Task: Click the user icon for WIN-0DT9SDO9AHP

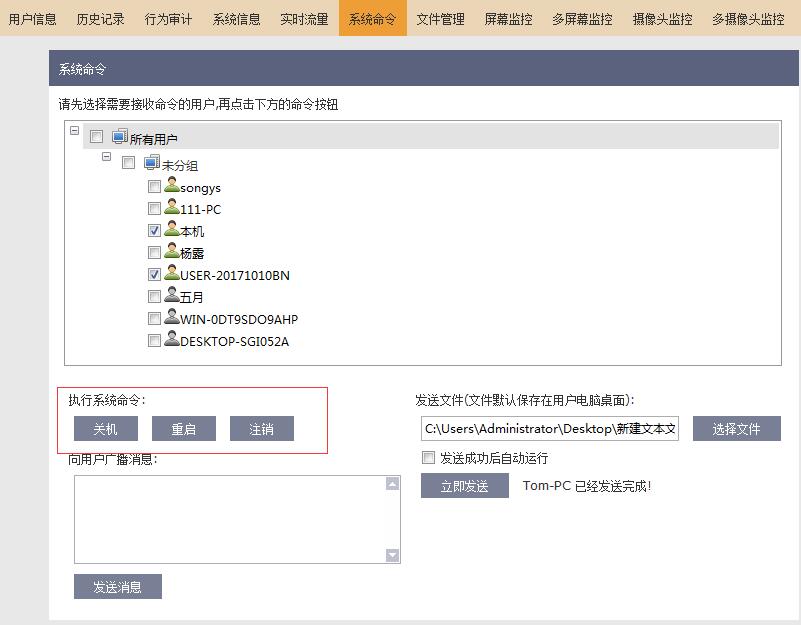Action: pos(171,318)
